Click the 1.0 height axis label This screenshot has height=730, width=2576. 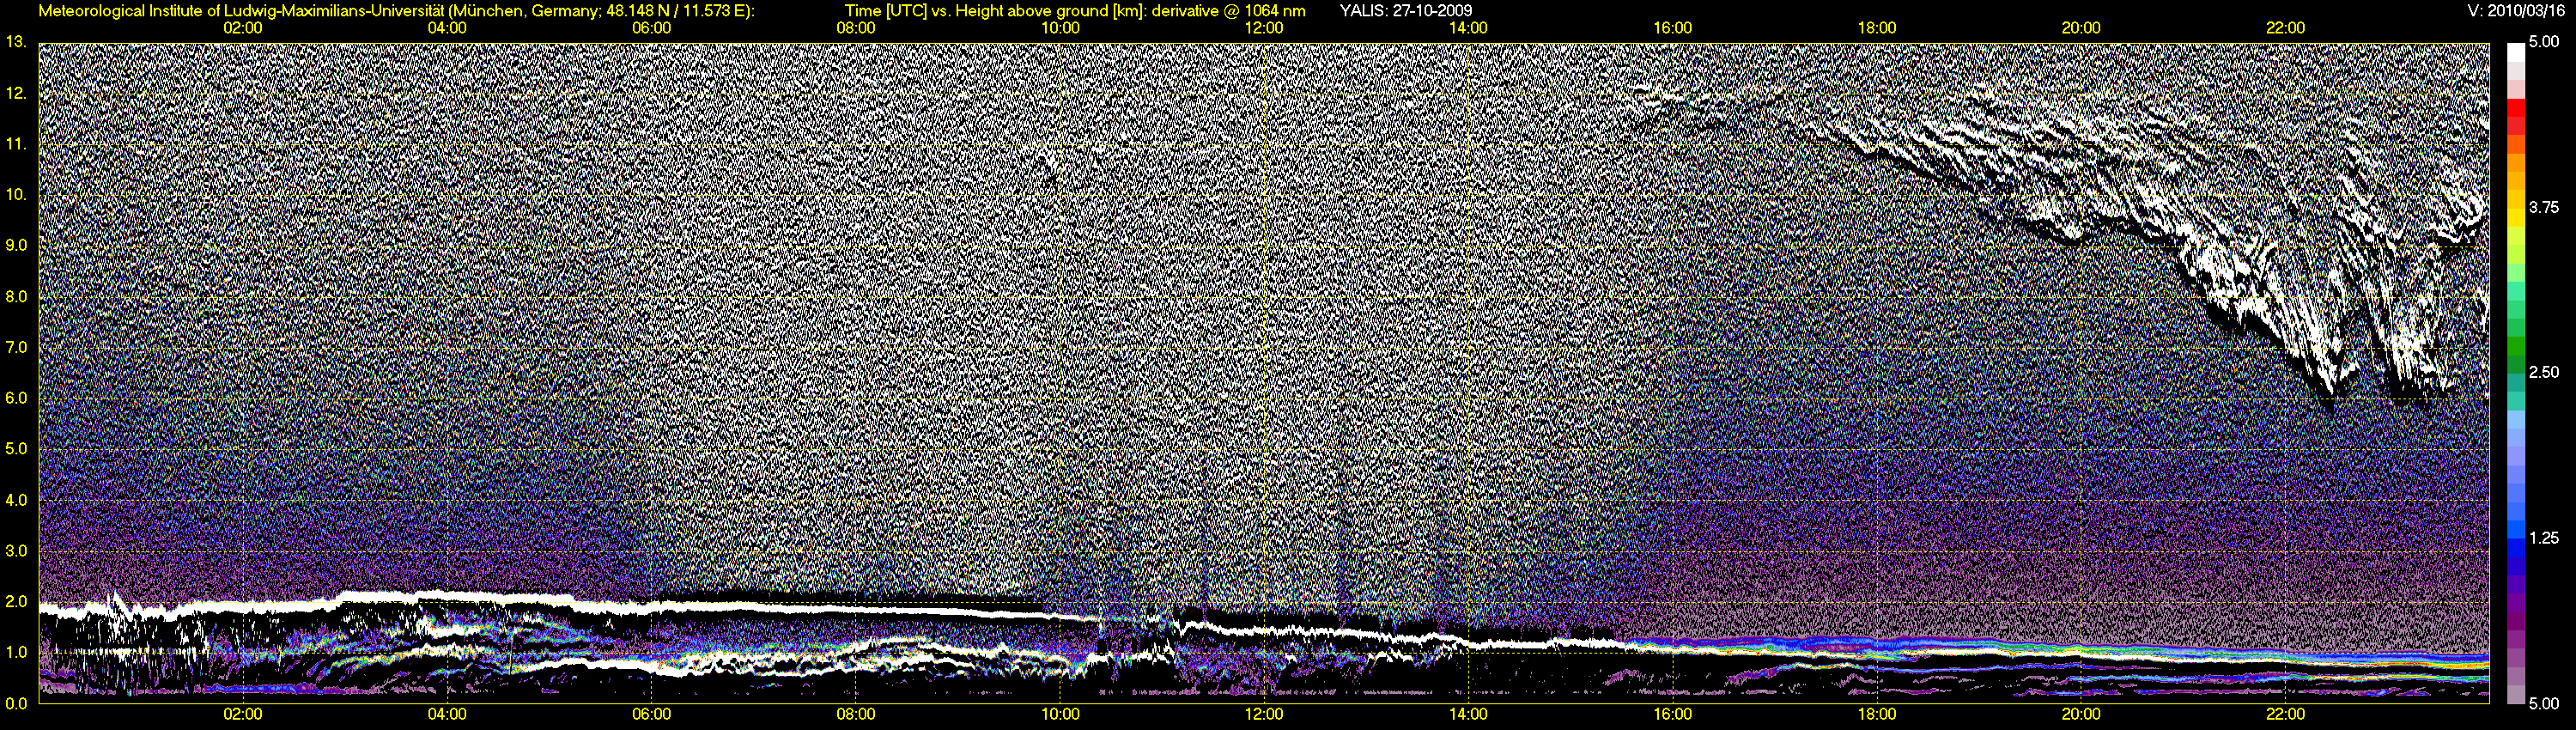(16, 652)
